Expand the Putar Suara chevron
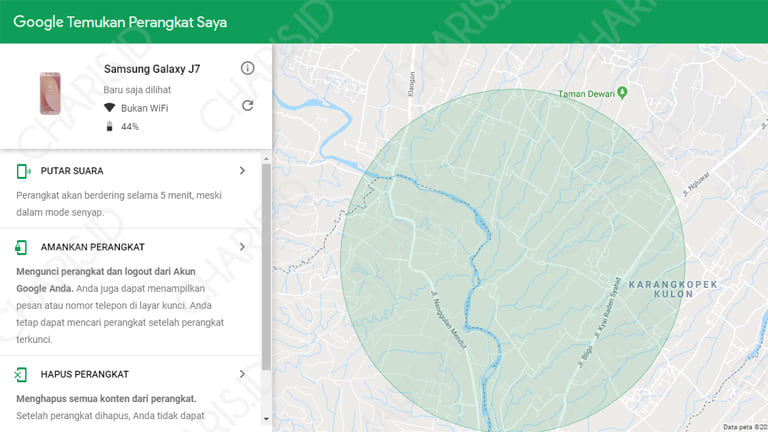 coord(242,170)
